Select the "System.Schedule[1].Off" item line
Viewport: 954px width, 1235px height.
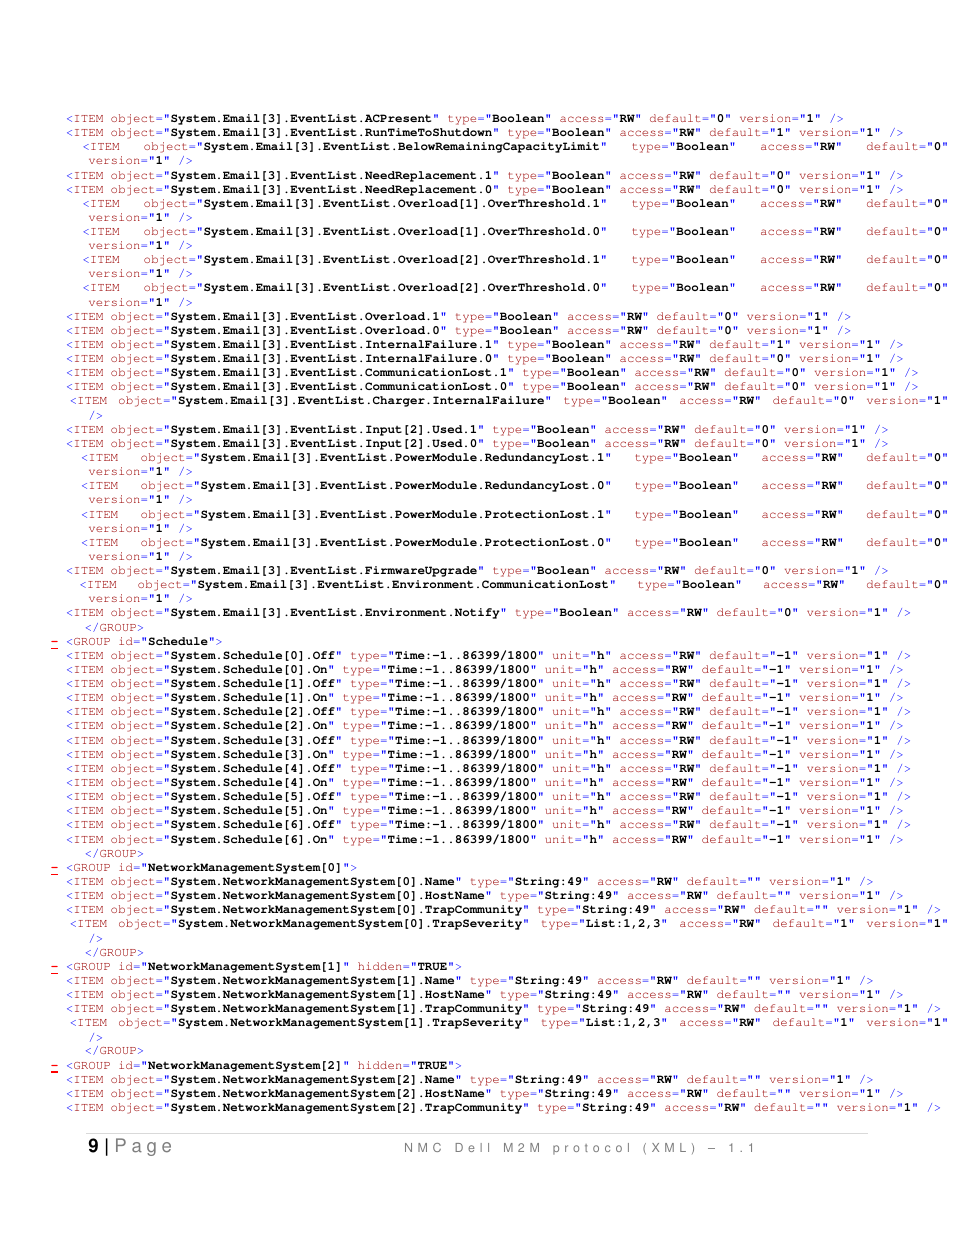pos(488,683)
